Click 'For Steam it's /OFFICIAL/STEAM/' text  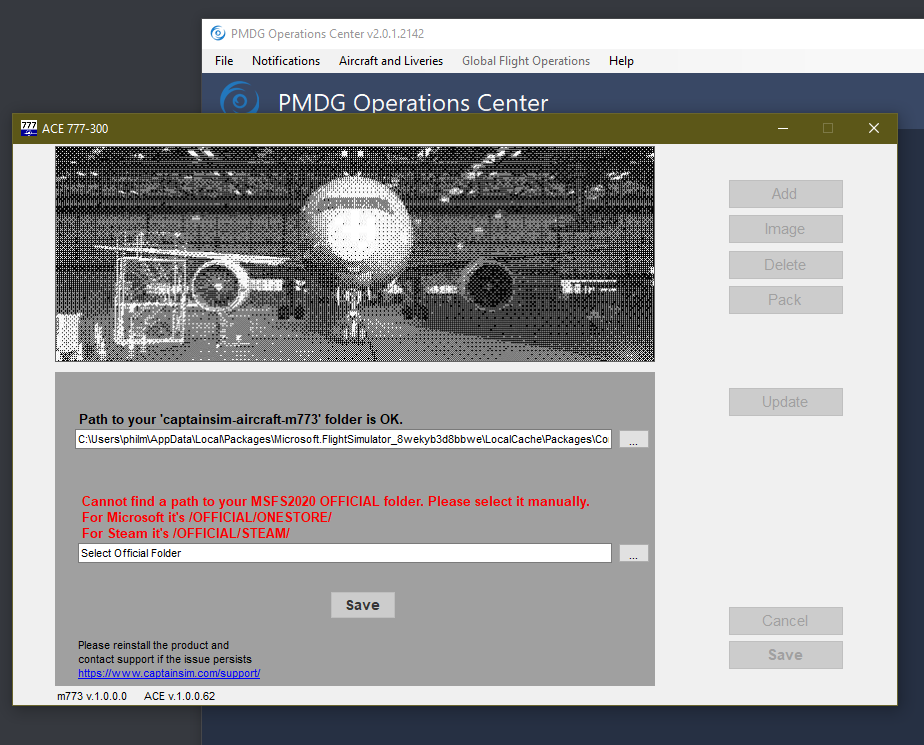(x=186, y=533)
